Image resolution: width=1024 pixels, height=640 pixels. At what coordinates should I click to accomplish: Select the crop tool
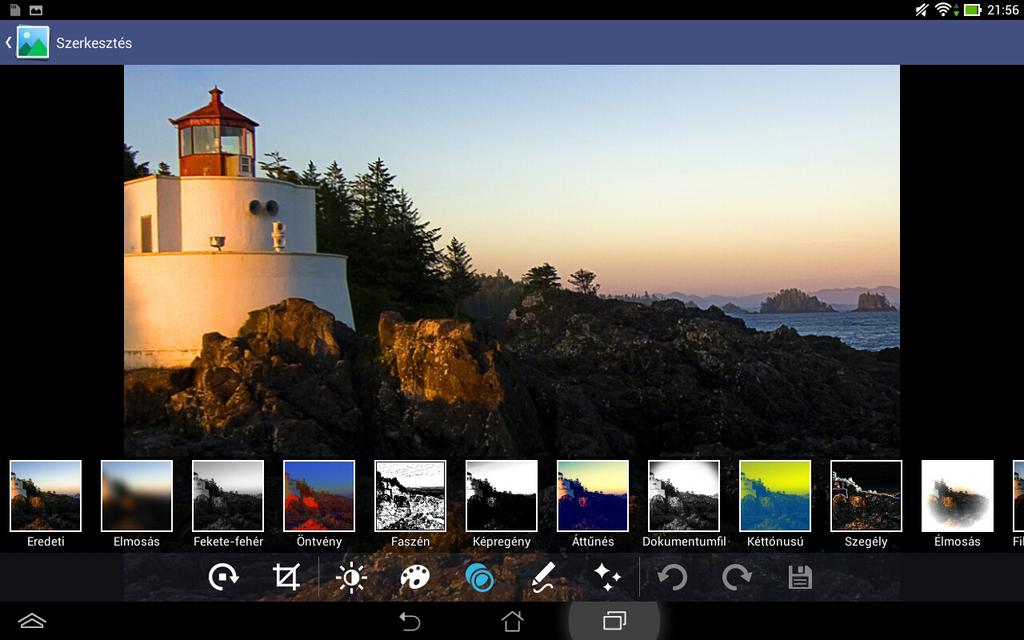point(287,577)
